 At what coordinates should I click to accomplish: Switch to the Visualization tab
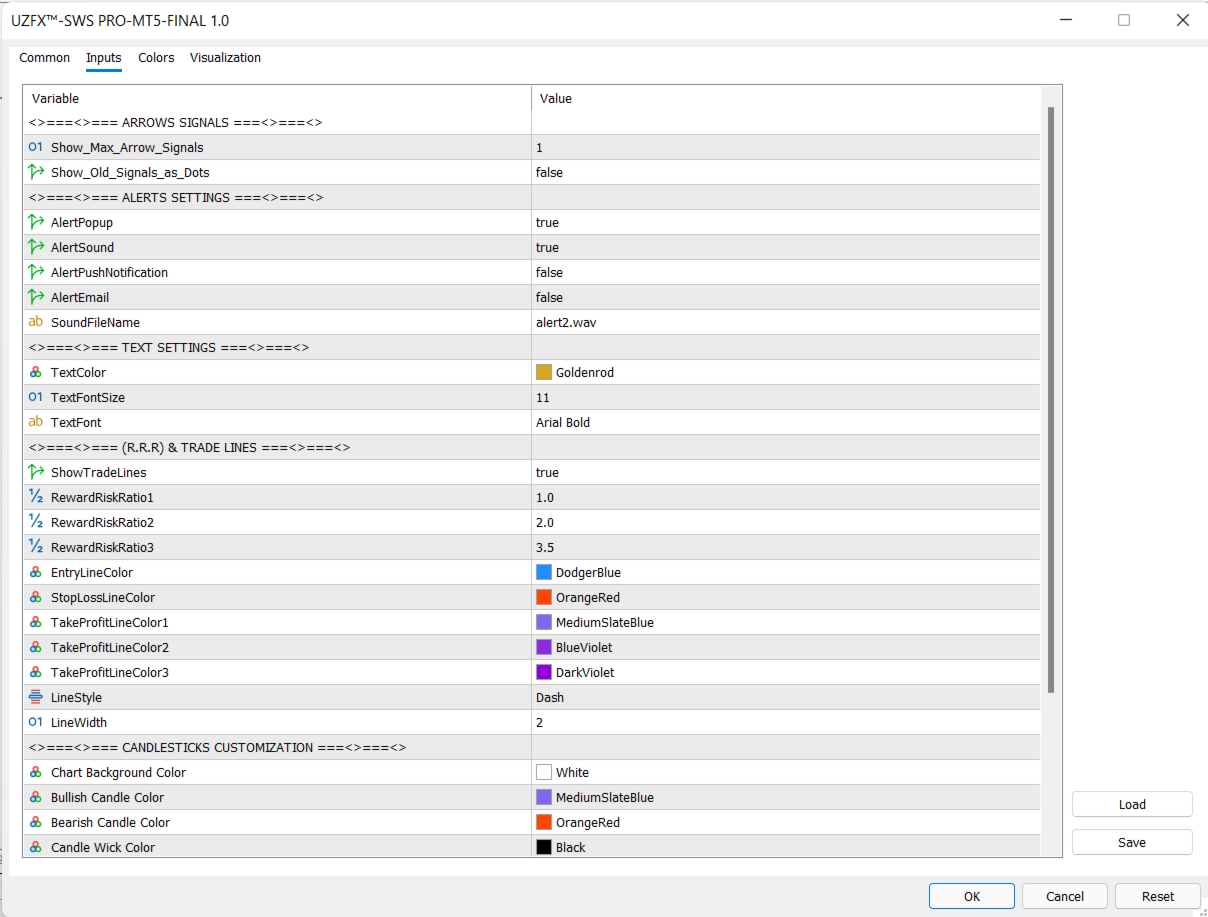tap(225, 58)
